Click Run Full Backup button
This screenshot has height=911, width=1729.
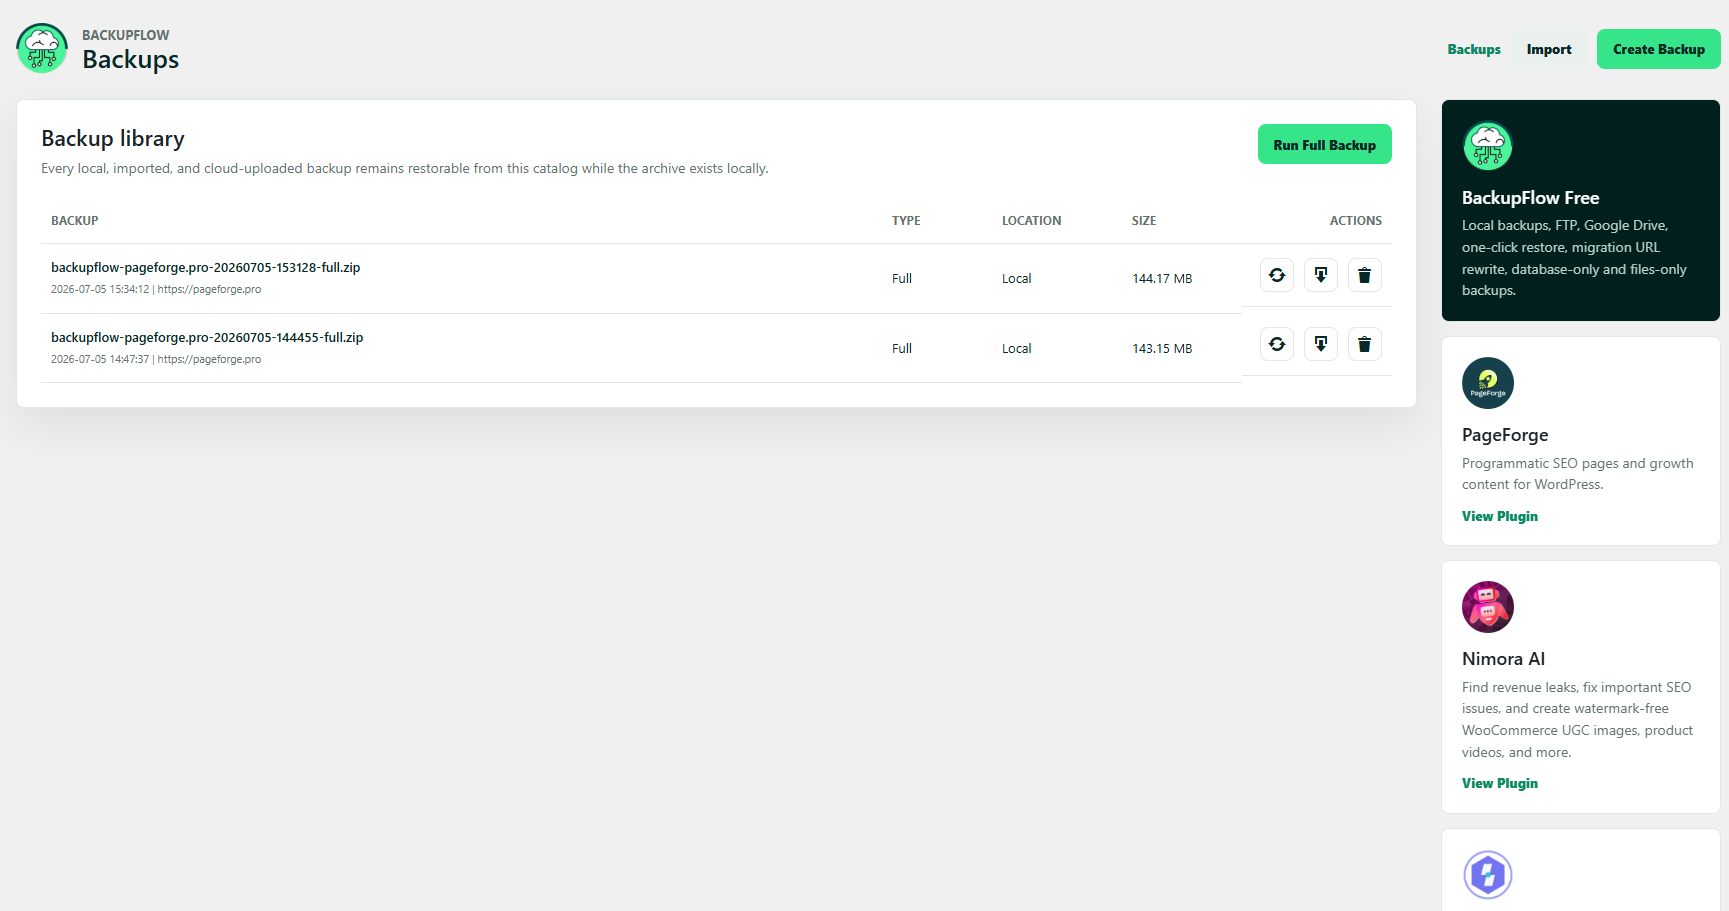point(1325,144)
